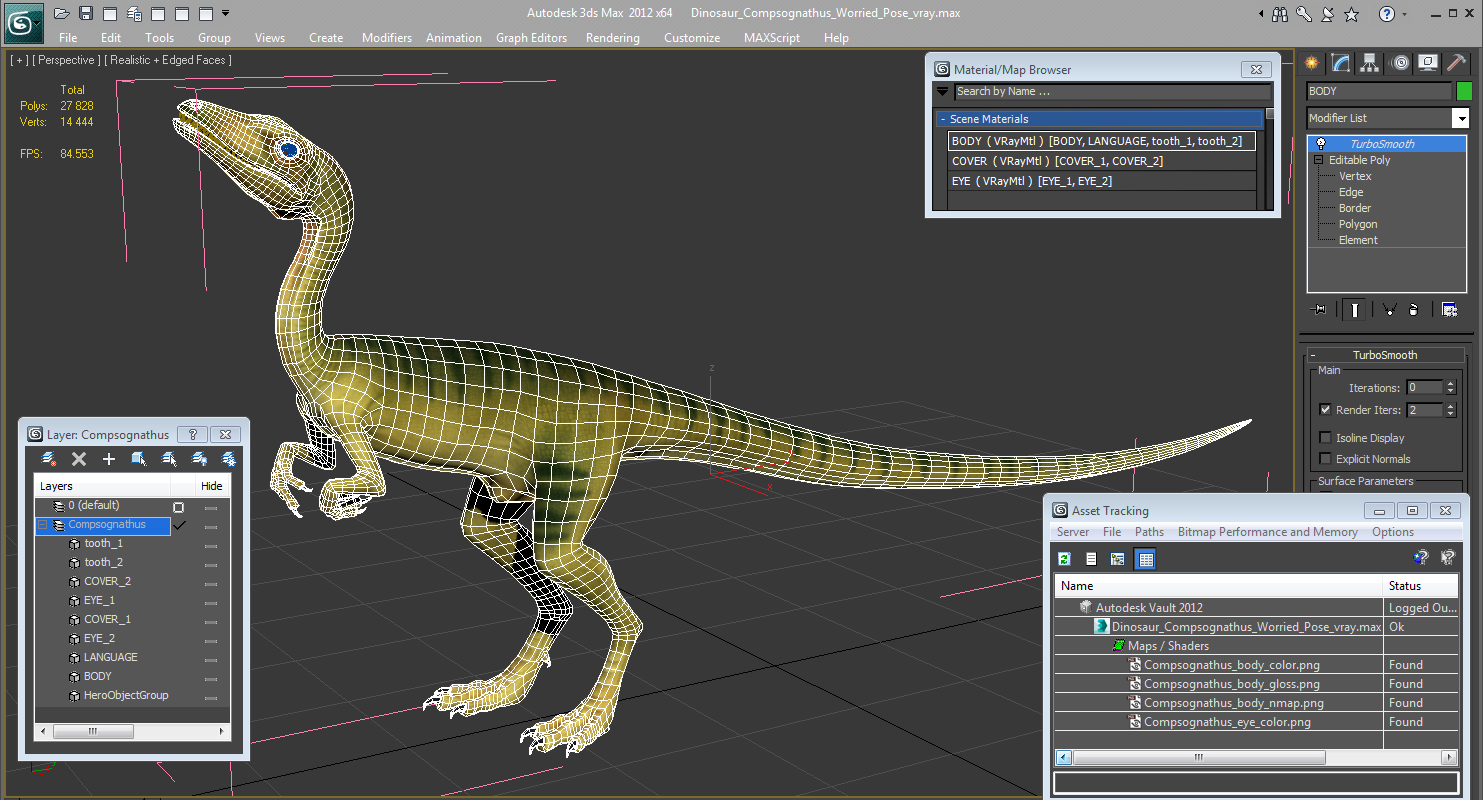Open the File menu

click(x=68, y=38)
